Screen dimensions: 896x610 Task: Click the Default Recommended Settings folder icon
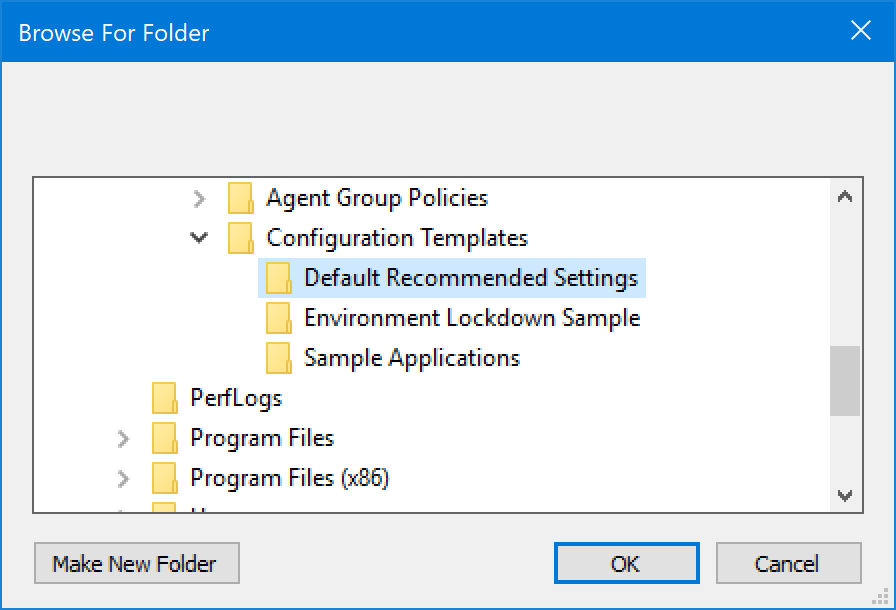point(278,278)
